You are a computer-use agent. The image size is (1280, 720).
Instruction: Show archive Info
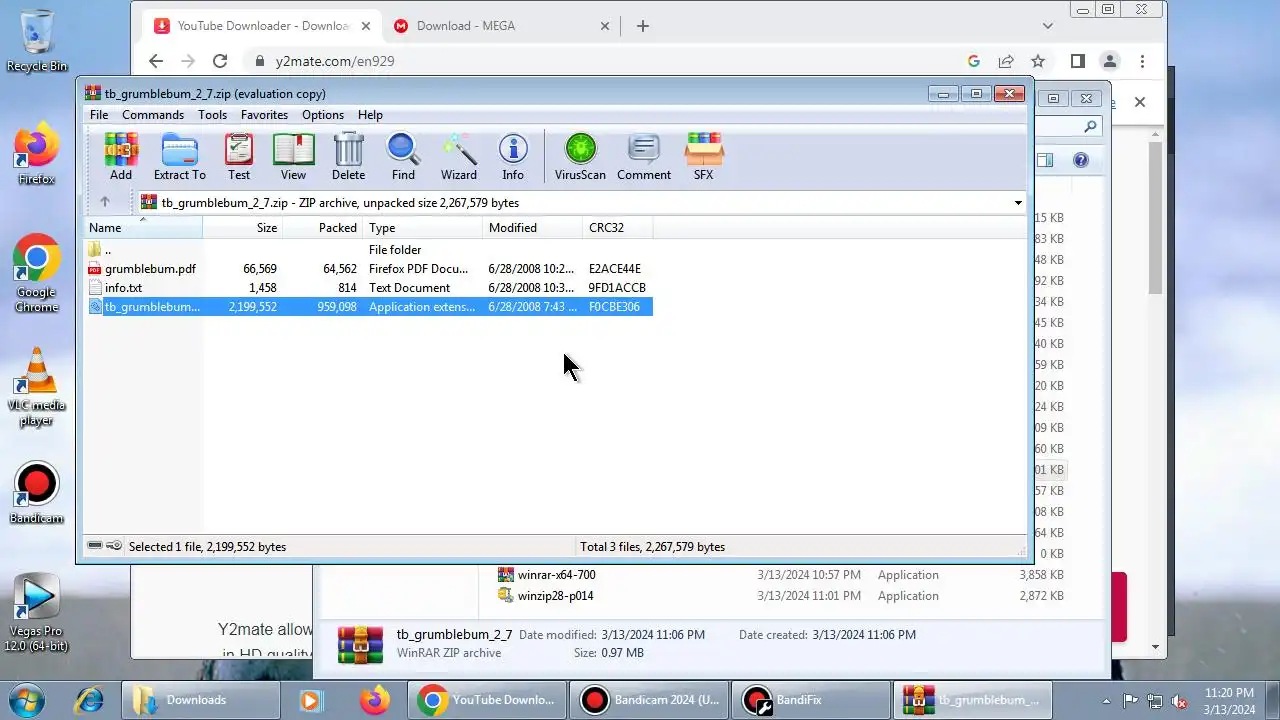[513, 157]
